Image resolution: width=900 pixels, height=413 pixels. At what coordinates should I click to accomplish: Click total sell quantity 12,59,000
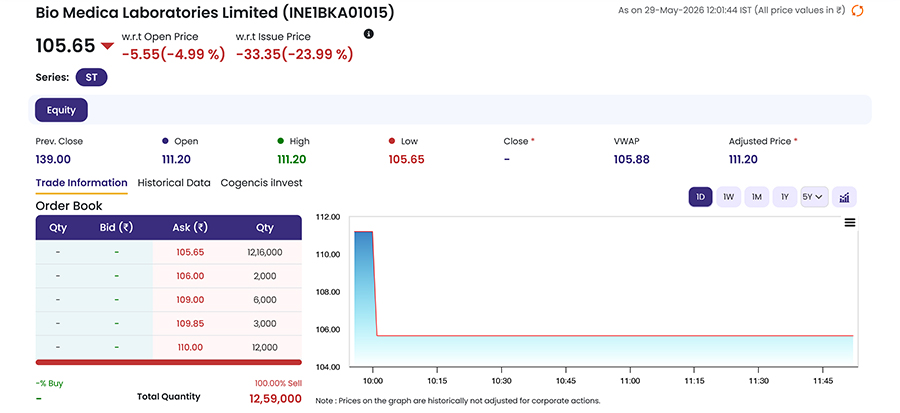click(276, 399)
